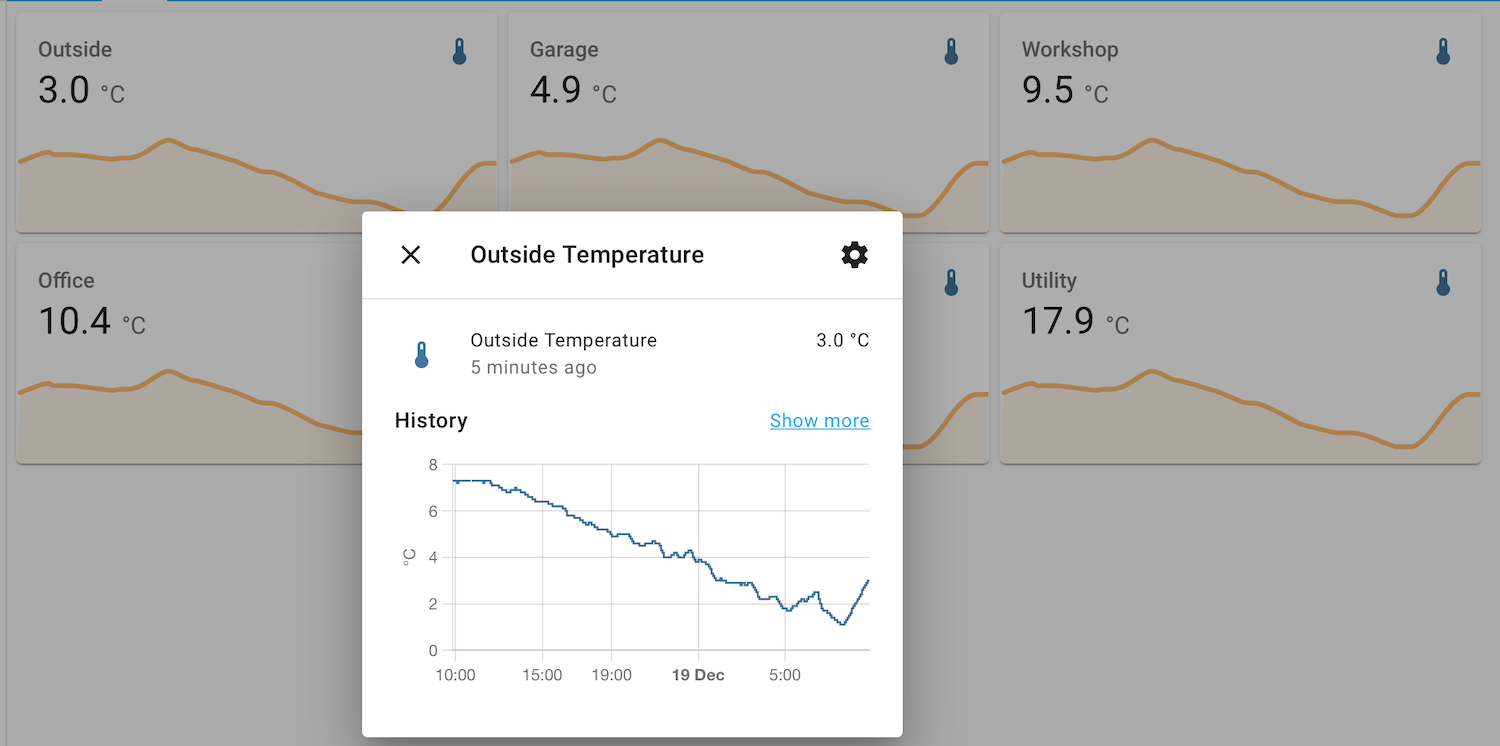Viewport: 1500px width, 746px height.
Task: Click the thermometer icon on the Garage card
Action: (950, 51)
